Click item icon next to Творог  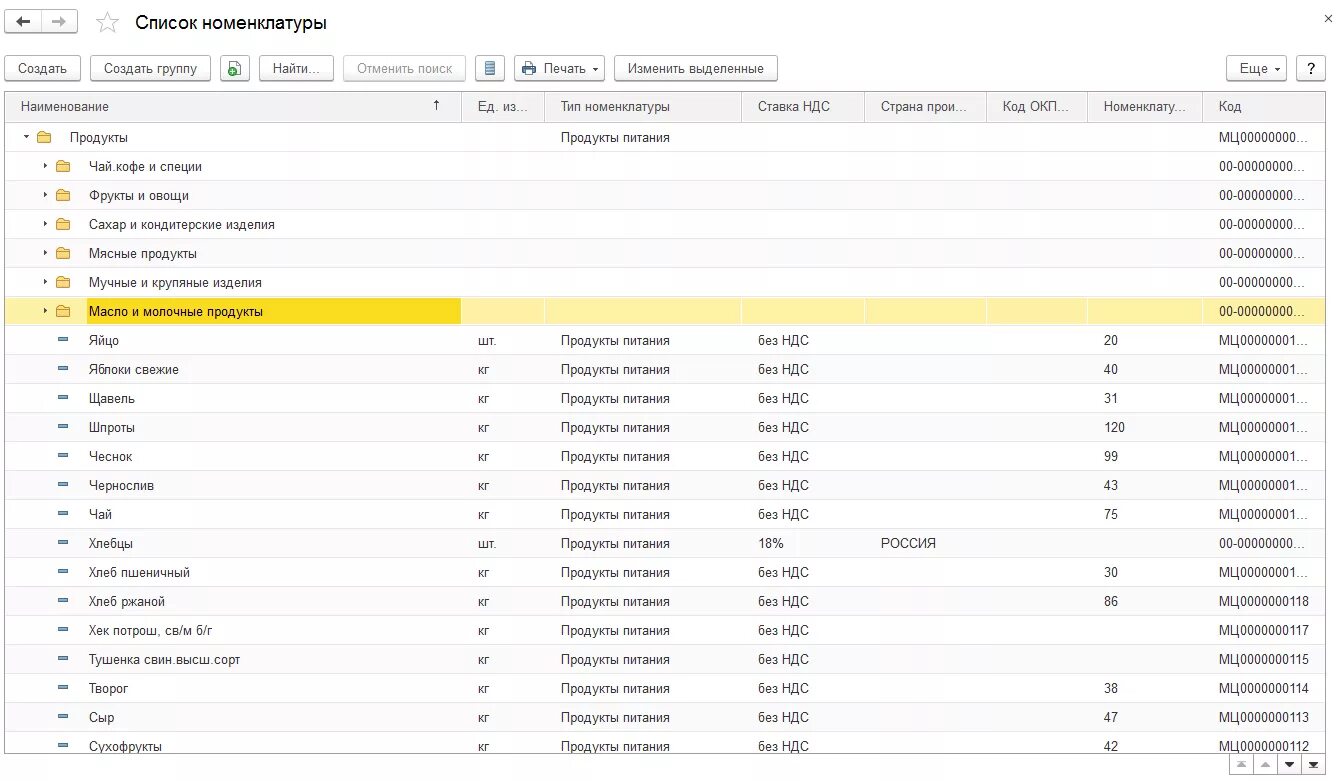[x=63, y=688]
